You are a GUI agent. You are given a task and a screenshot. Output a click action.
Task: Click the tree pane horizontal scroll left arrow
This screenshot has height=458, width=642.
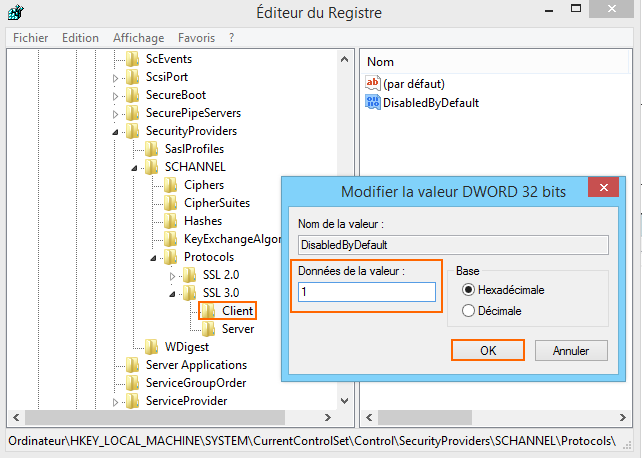[16, 417]
